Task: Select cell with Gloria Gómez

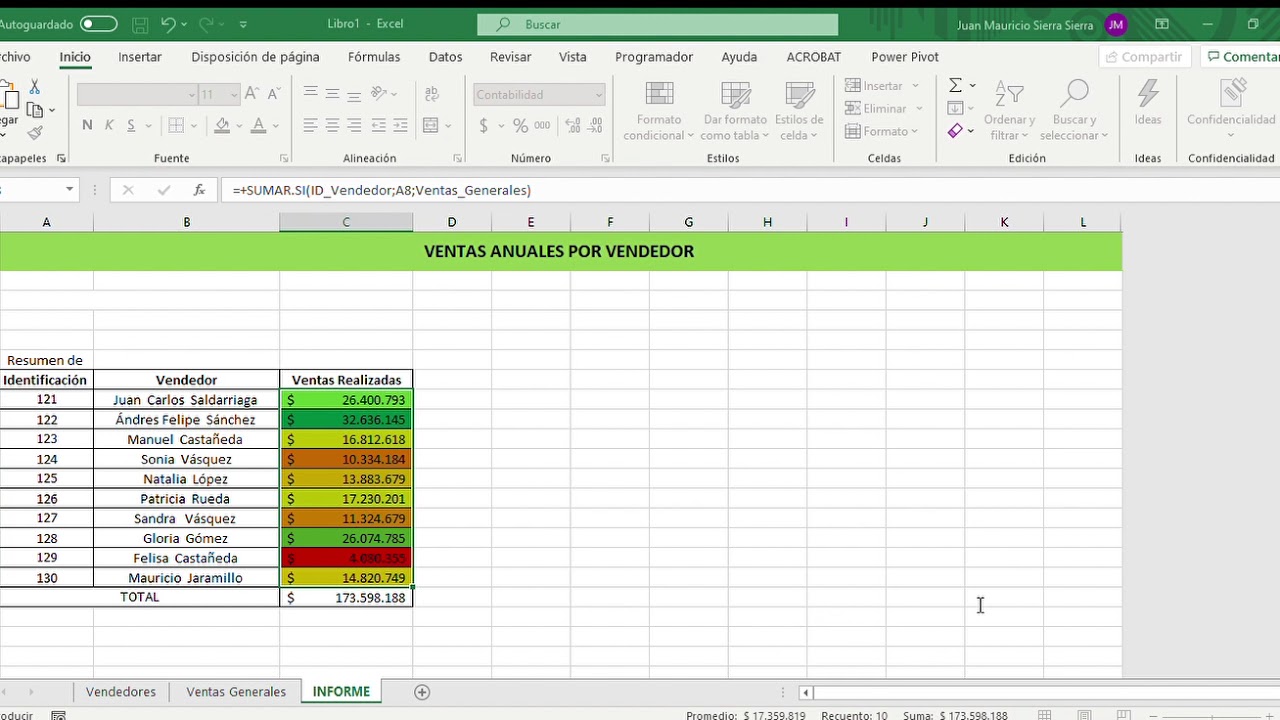Action: pos(186,538)
